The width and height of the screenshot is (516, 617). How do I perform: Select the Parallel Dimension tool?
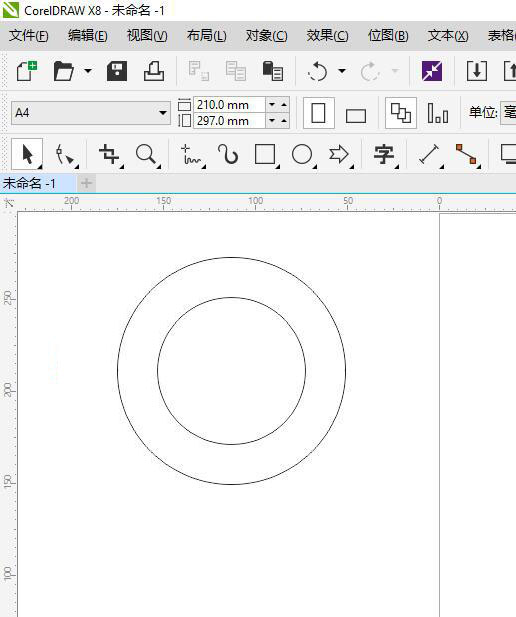(x=429, y=154)
